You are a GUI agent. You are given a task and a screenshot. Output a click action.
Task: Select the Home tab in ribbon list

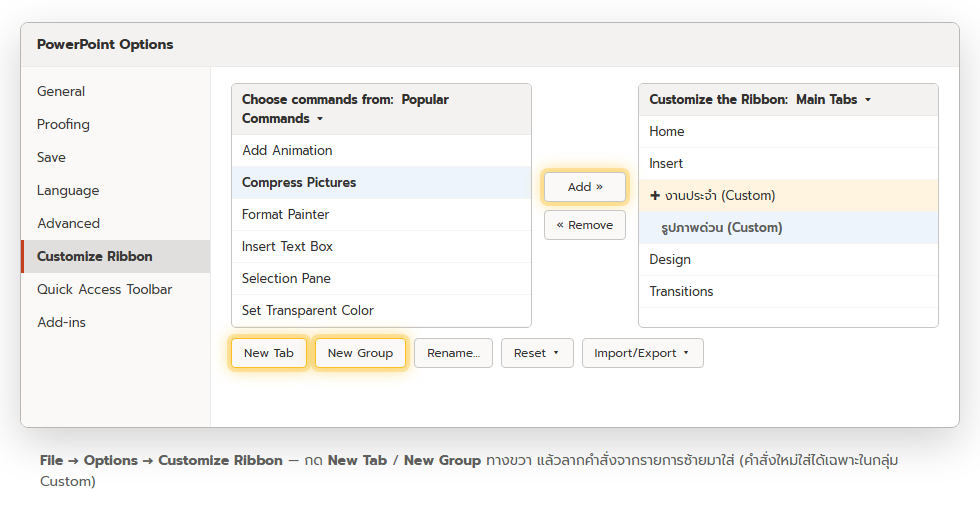788,132
